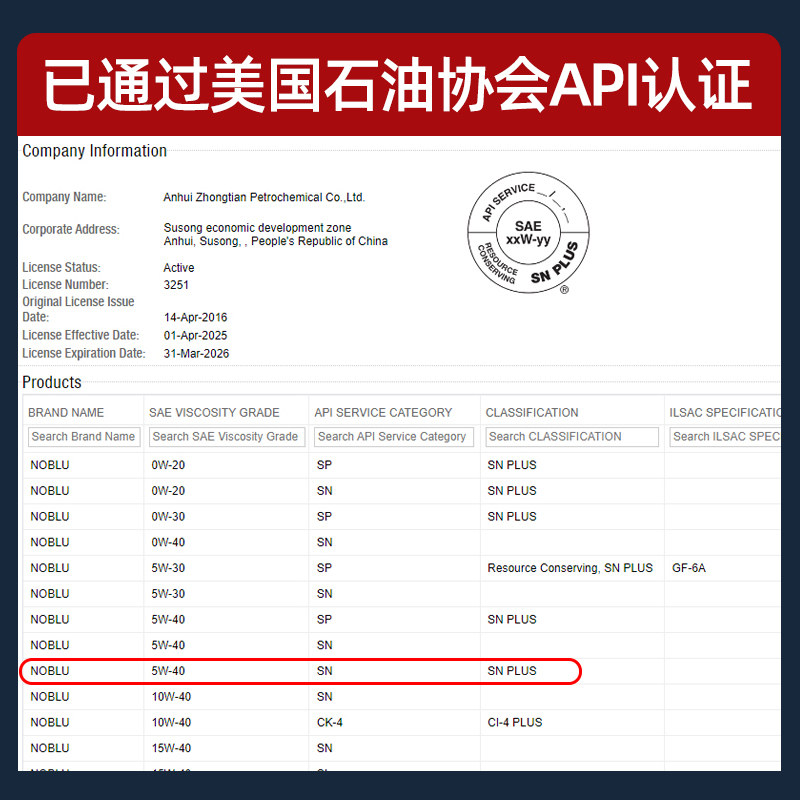800x800 pixels.
Task: Select the 0W-30 viscosity grade cell
Action: pyautogui.click(x=168, y=516)
